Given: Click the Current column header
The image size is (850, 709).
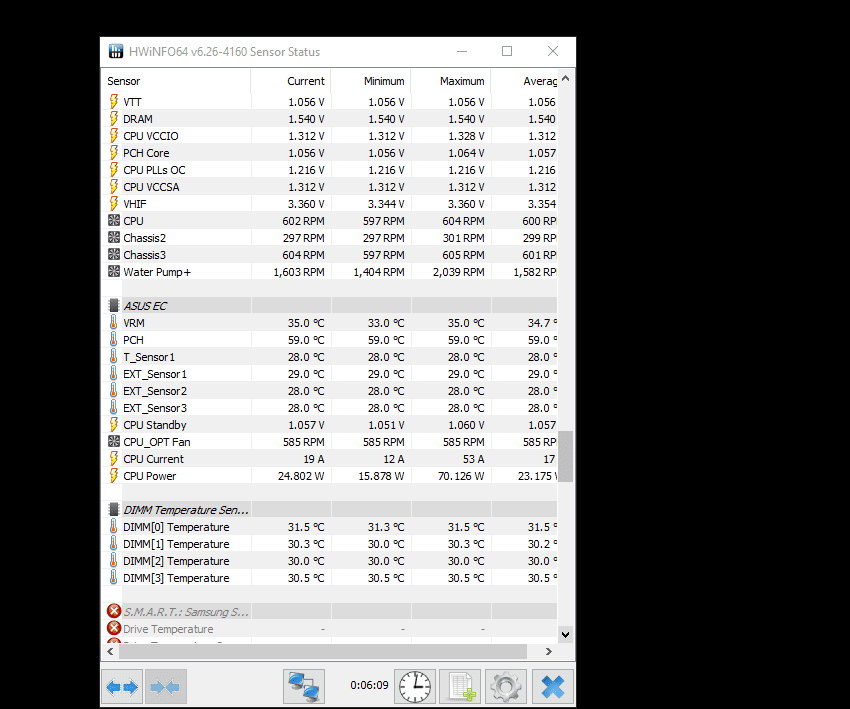Looking at the screenshot, I should 291,81.
